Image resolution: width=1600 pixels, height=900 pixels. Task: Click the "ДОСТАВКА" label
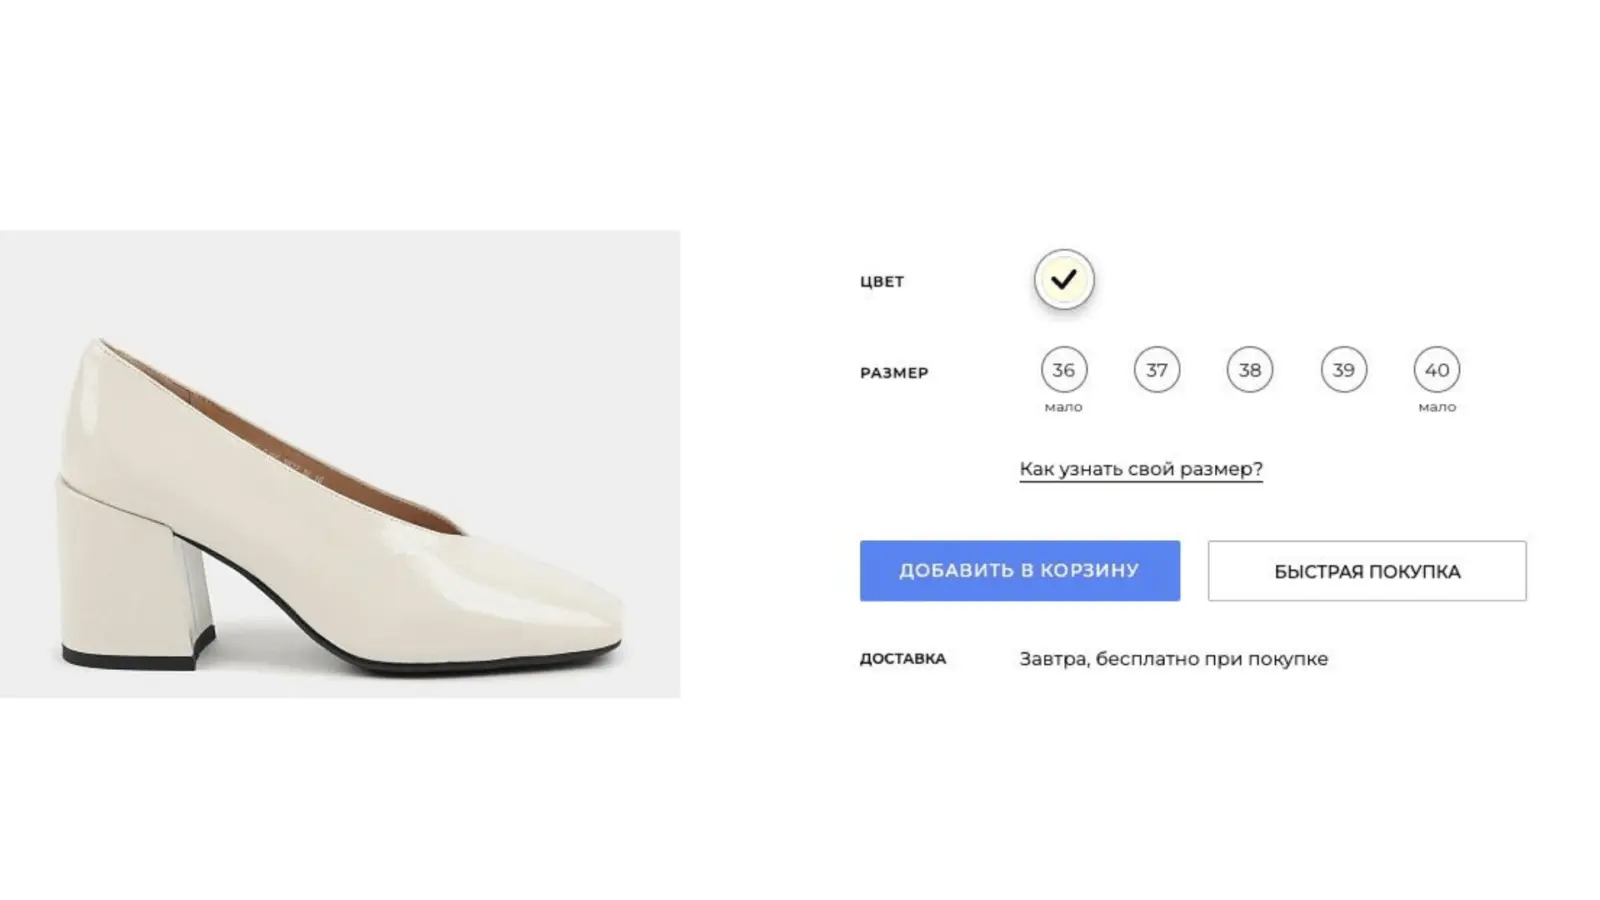(903, 659)
